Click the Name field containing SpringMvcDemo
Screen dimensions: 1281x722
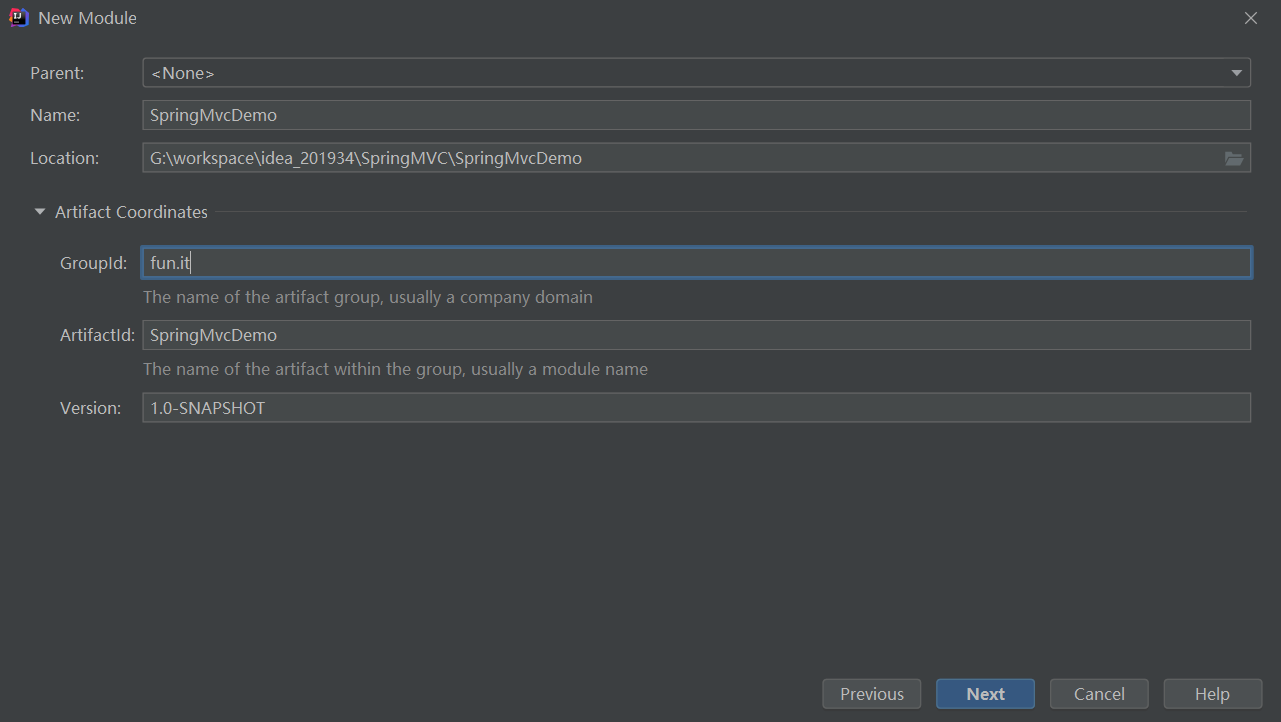tap(696, 115)
